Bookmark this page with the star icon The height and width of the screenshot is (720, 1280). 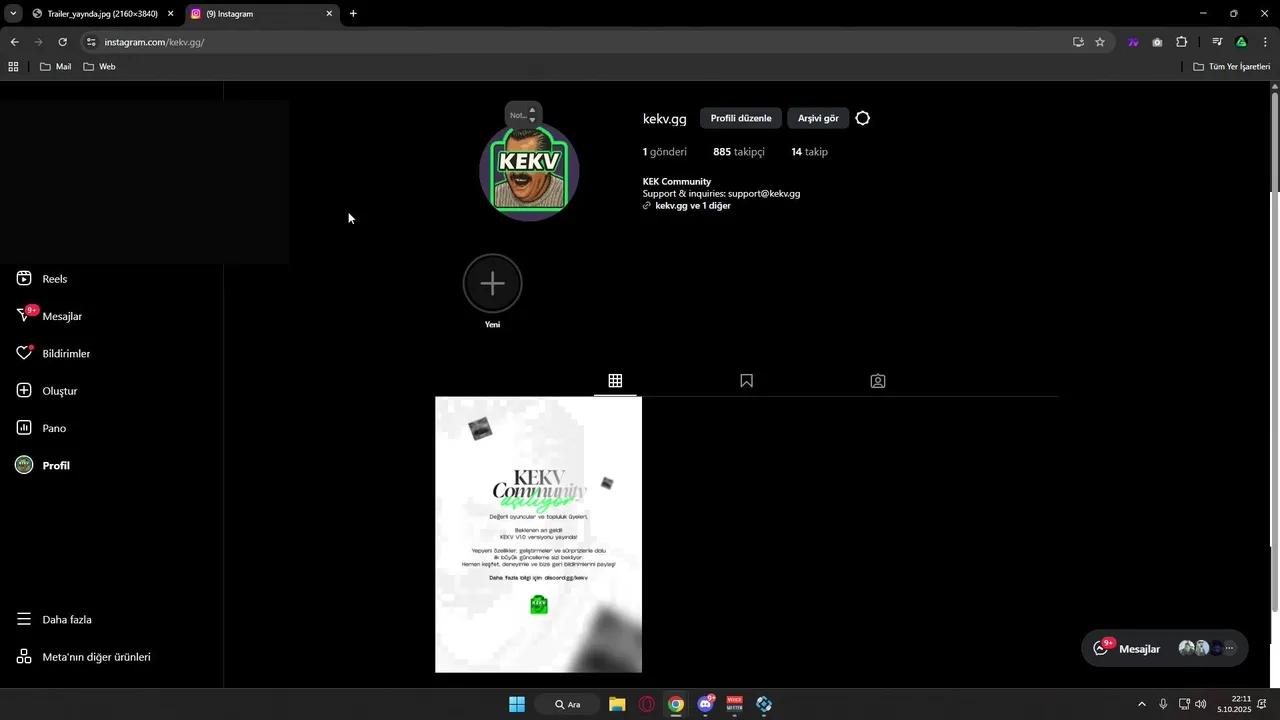[x=1100, y=42]
